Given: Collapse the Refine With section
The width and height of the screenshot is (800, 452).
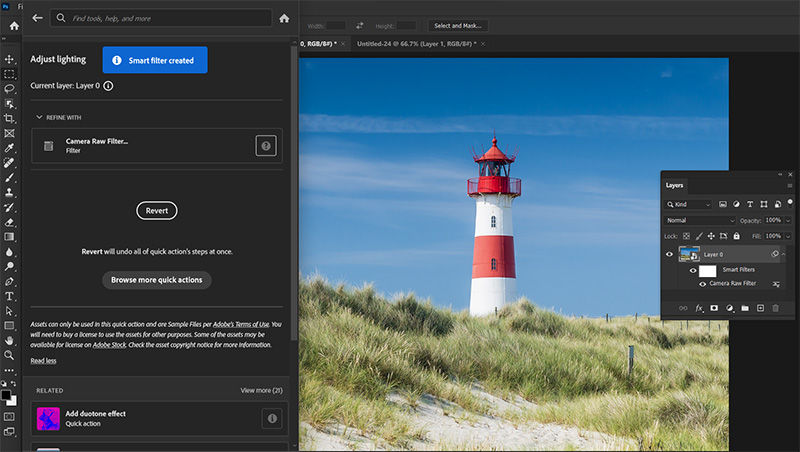Looking at the screenshot, I should 40,117.
